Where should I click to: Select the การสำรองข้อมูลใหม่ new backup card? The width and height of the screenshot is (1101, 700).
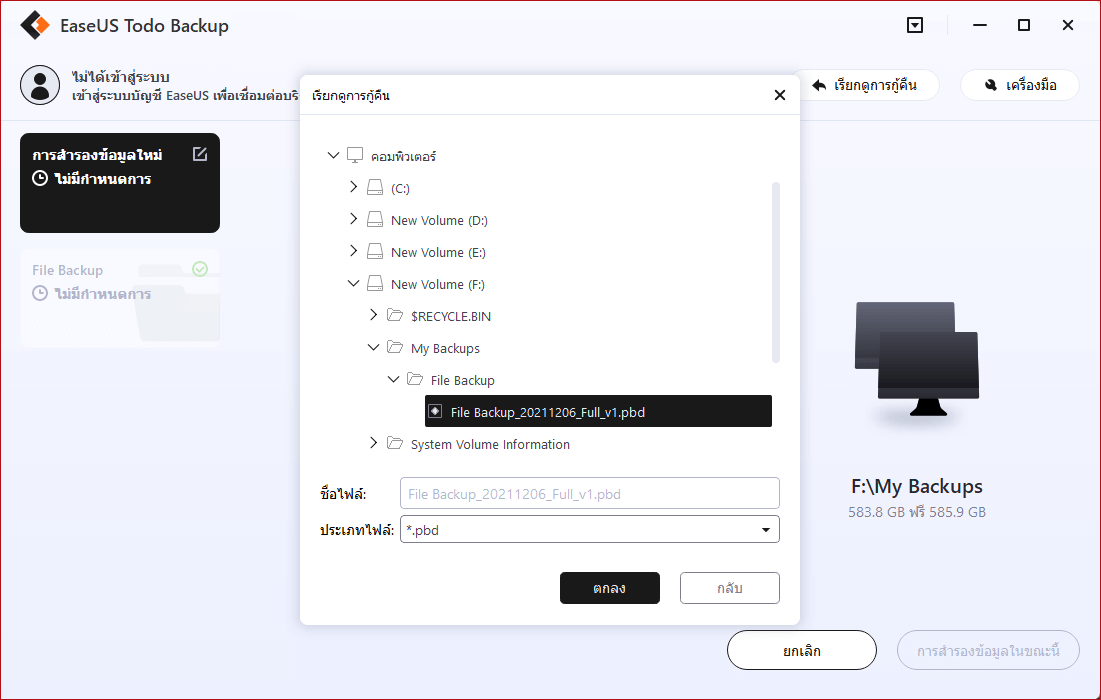pyautogui.click(x=120, y=183)
